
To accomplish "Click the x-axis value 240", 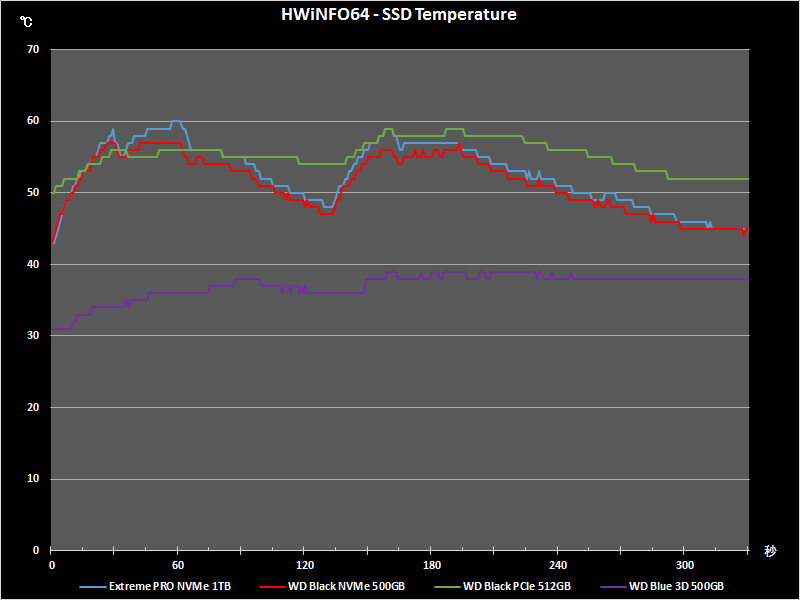I will click(558, 565).
